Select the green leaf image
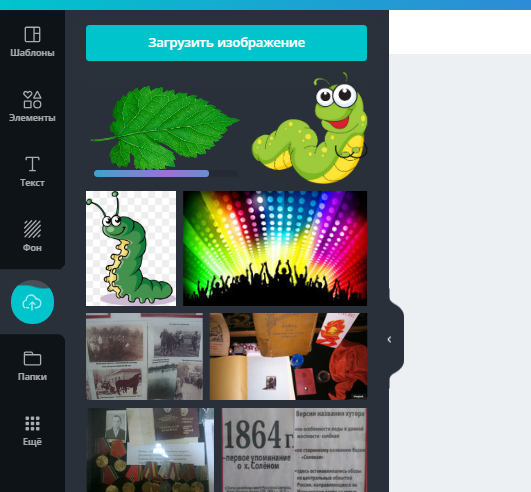 [165, 127]
